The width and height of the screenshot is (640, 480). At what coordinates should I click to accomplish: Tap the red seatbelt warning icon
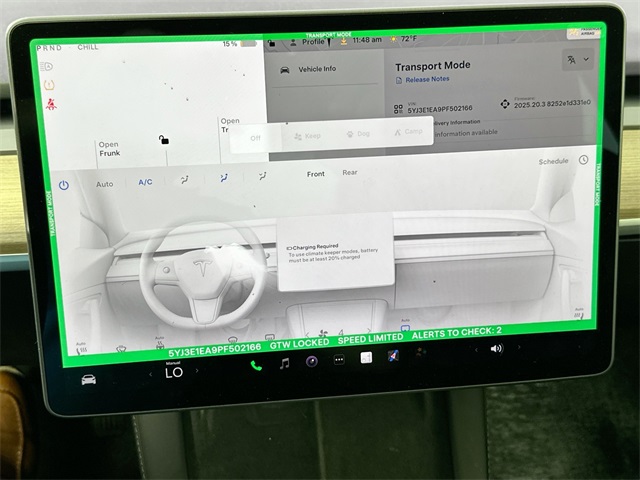pyautogui.click(x=51, y=104)
